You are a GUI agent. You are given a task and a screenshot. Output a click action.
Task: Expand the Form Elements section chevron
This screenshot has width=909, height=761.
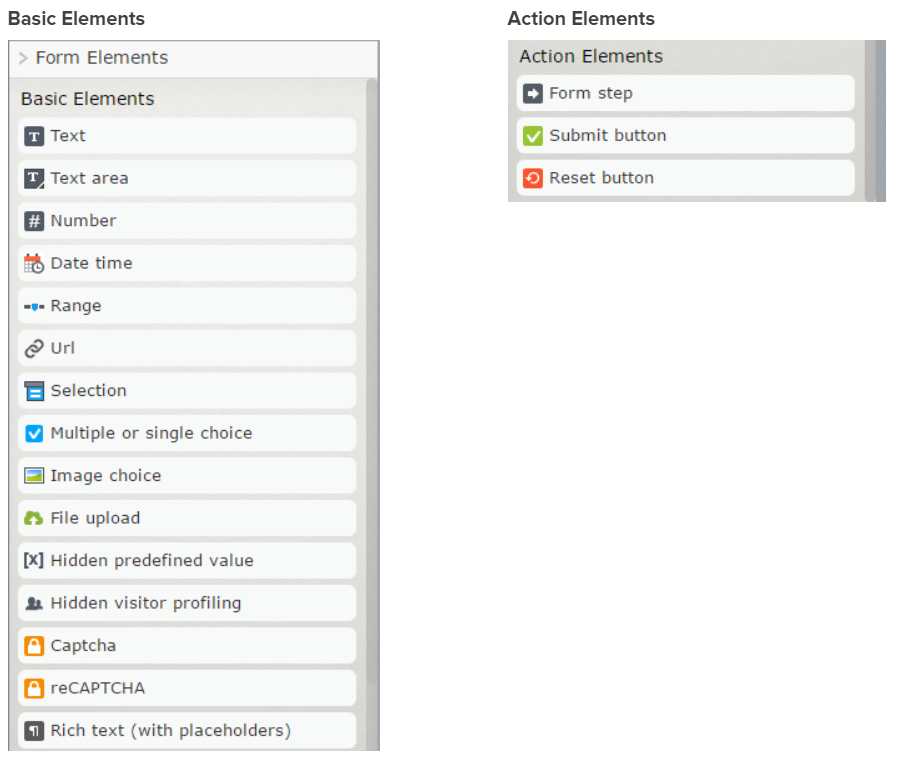pos(23,58)
